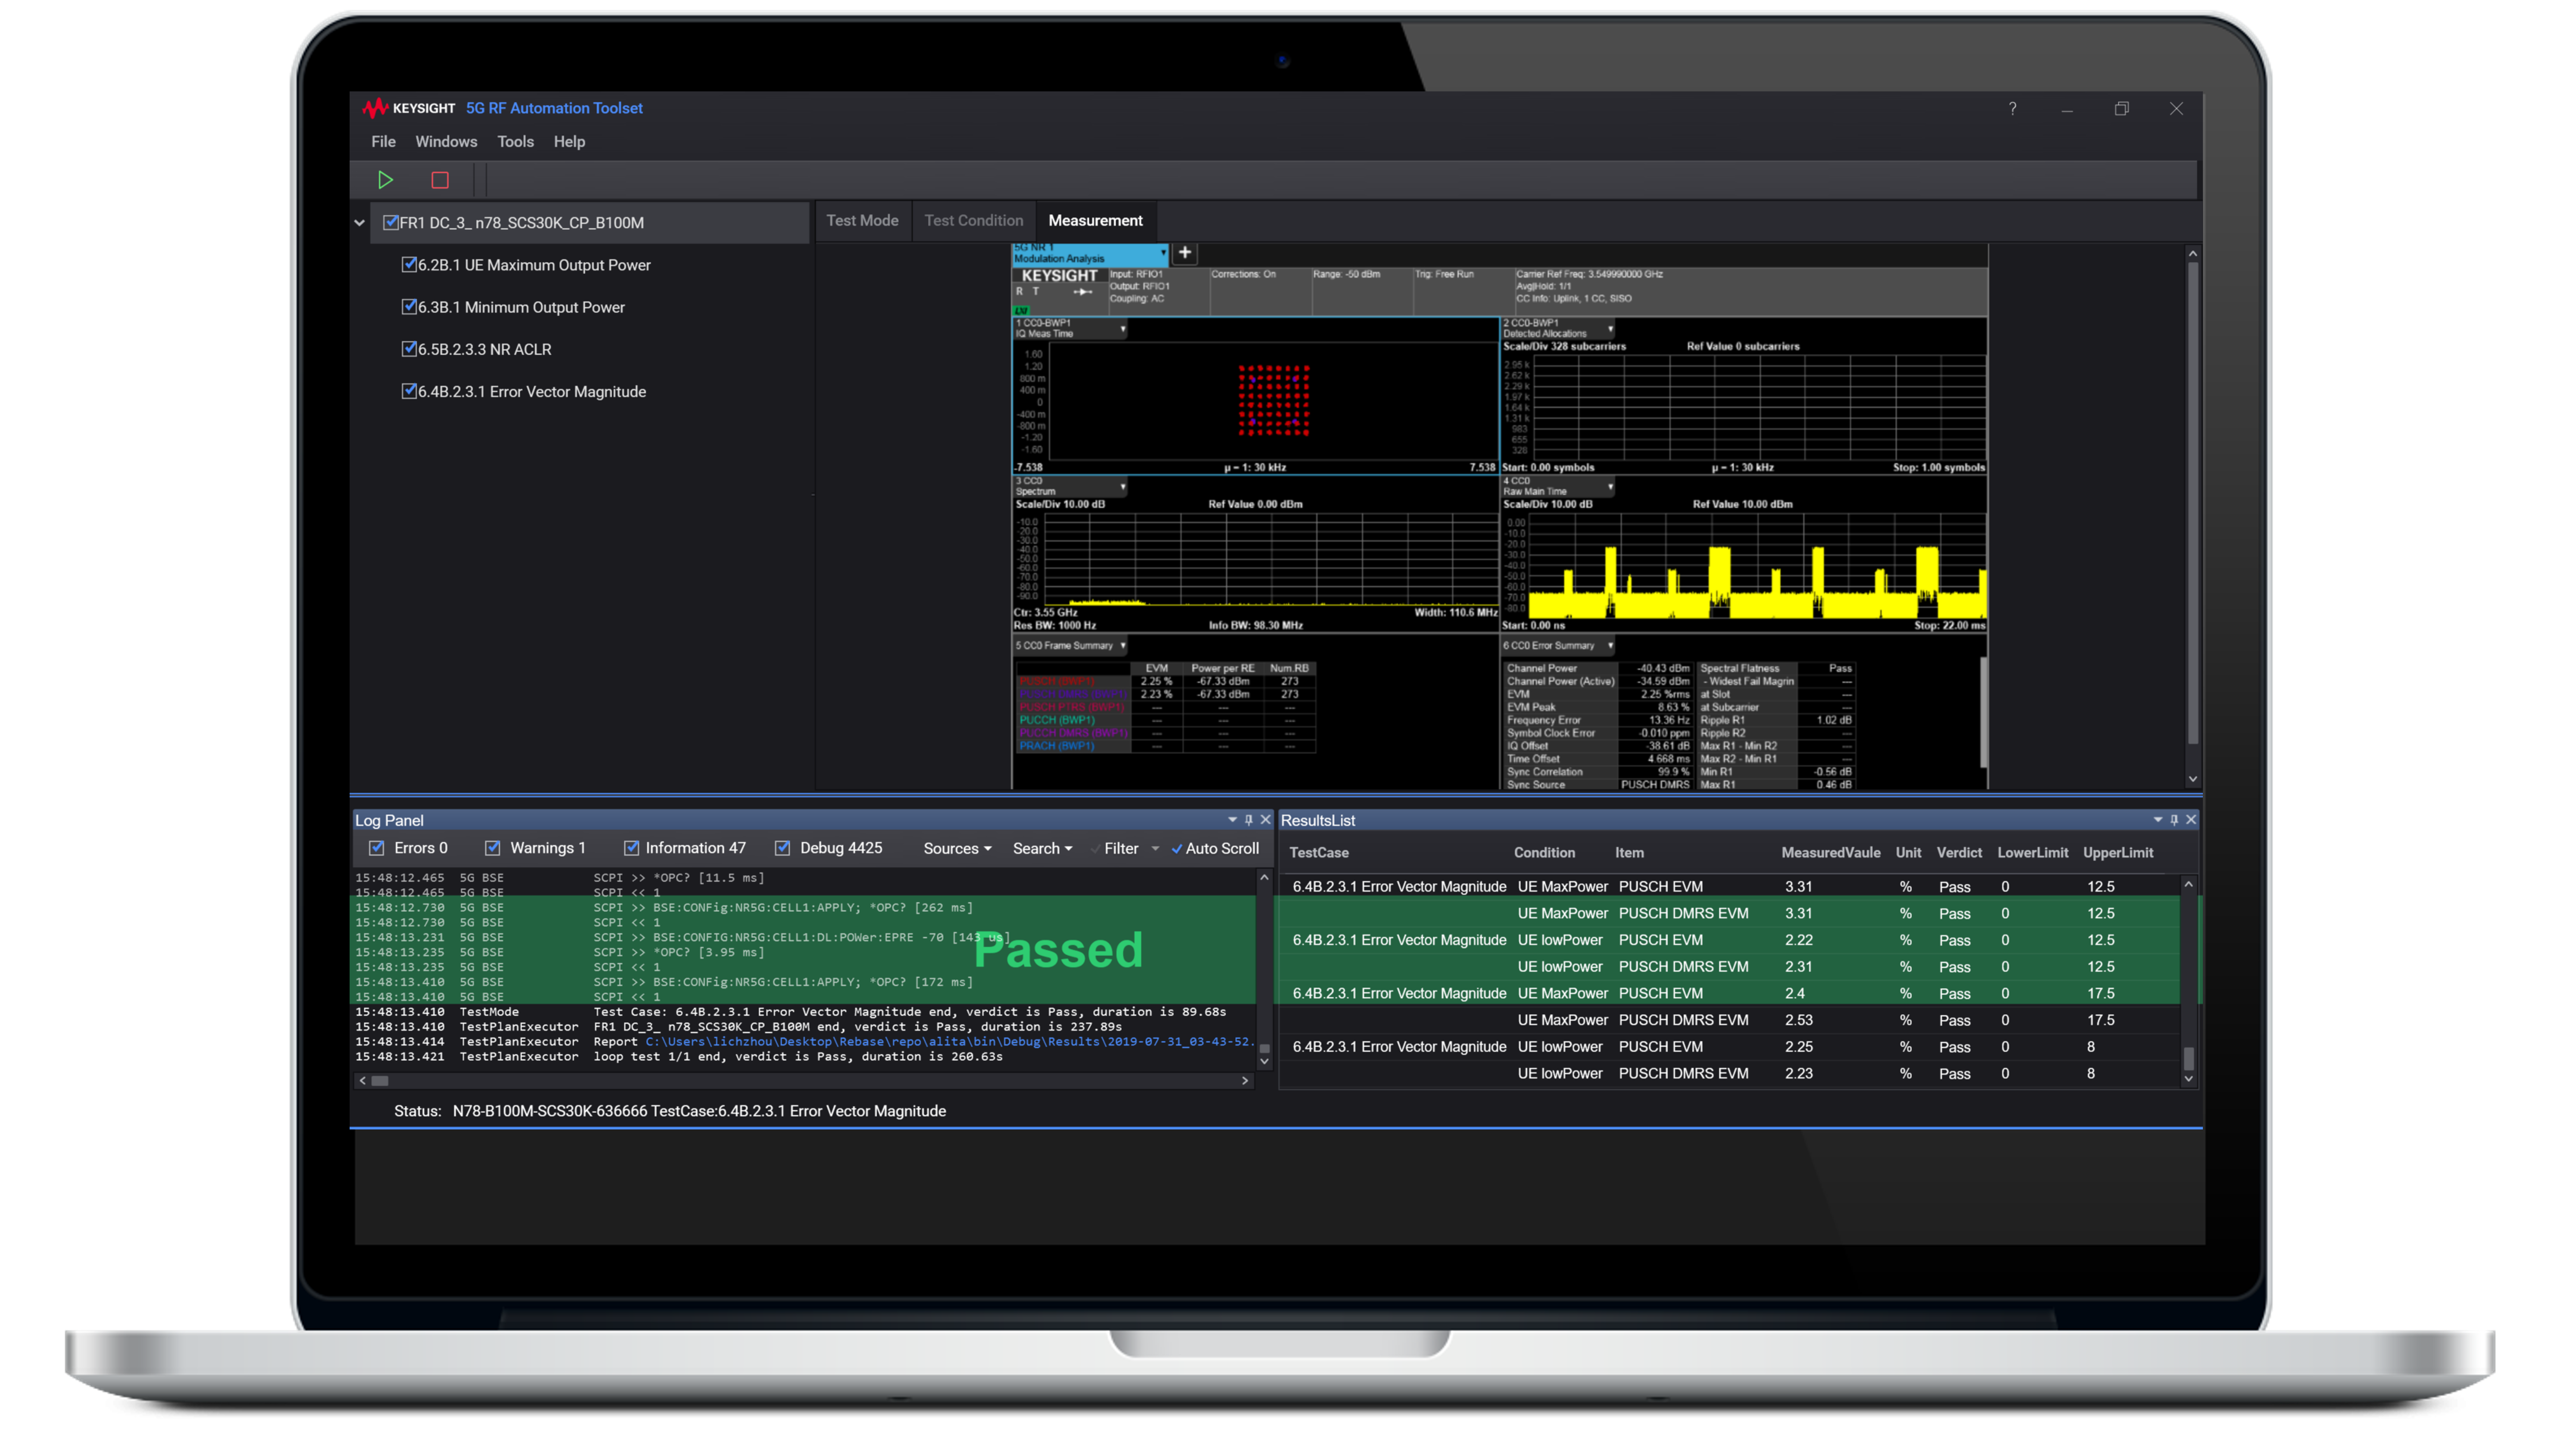Screen dimensions: 2576x1445
Task: Add a new measurement tab with plus icon
Action: point(1185,253)
